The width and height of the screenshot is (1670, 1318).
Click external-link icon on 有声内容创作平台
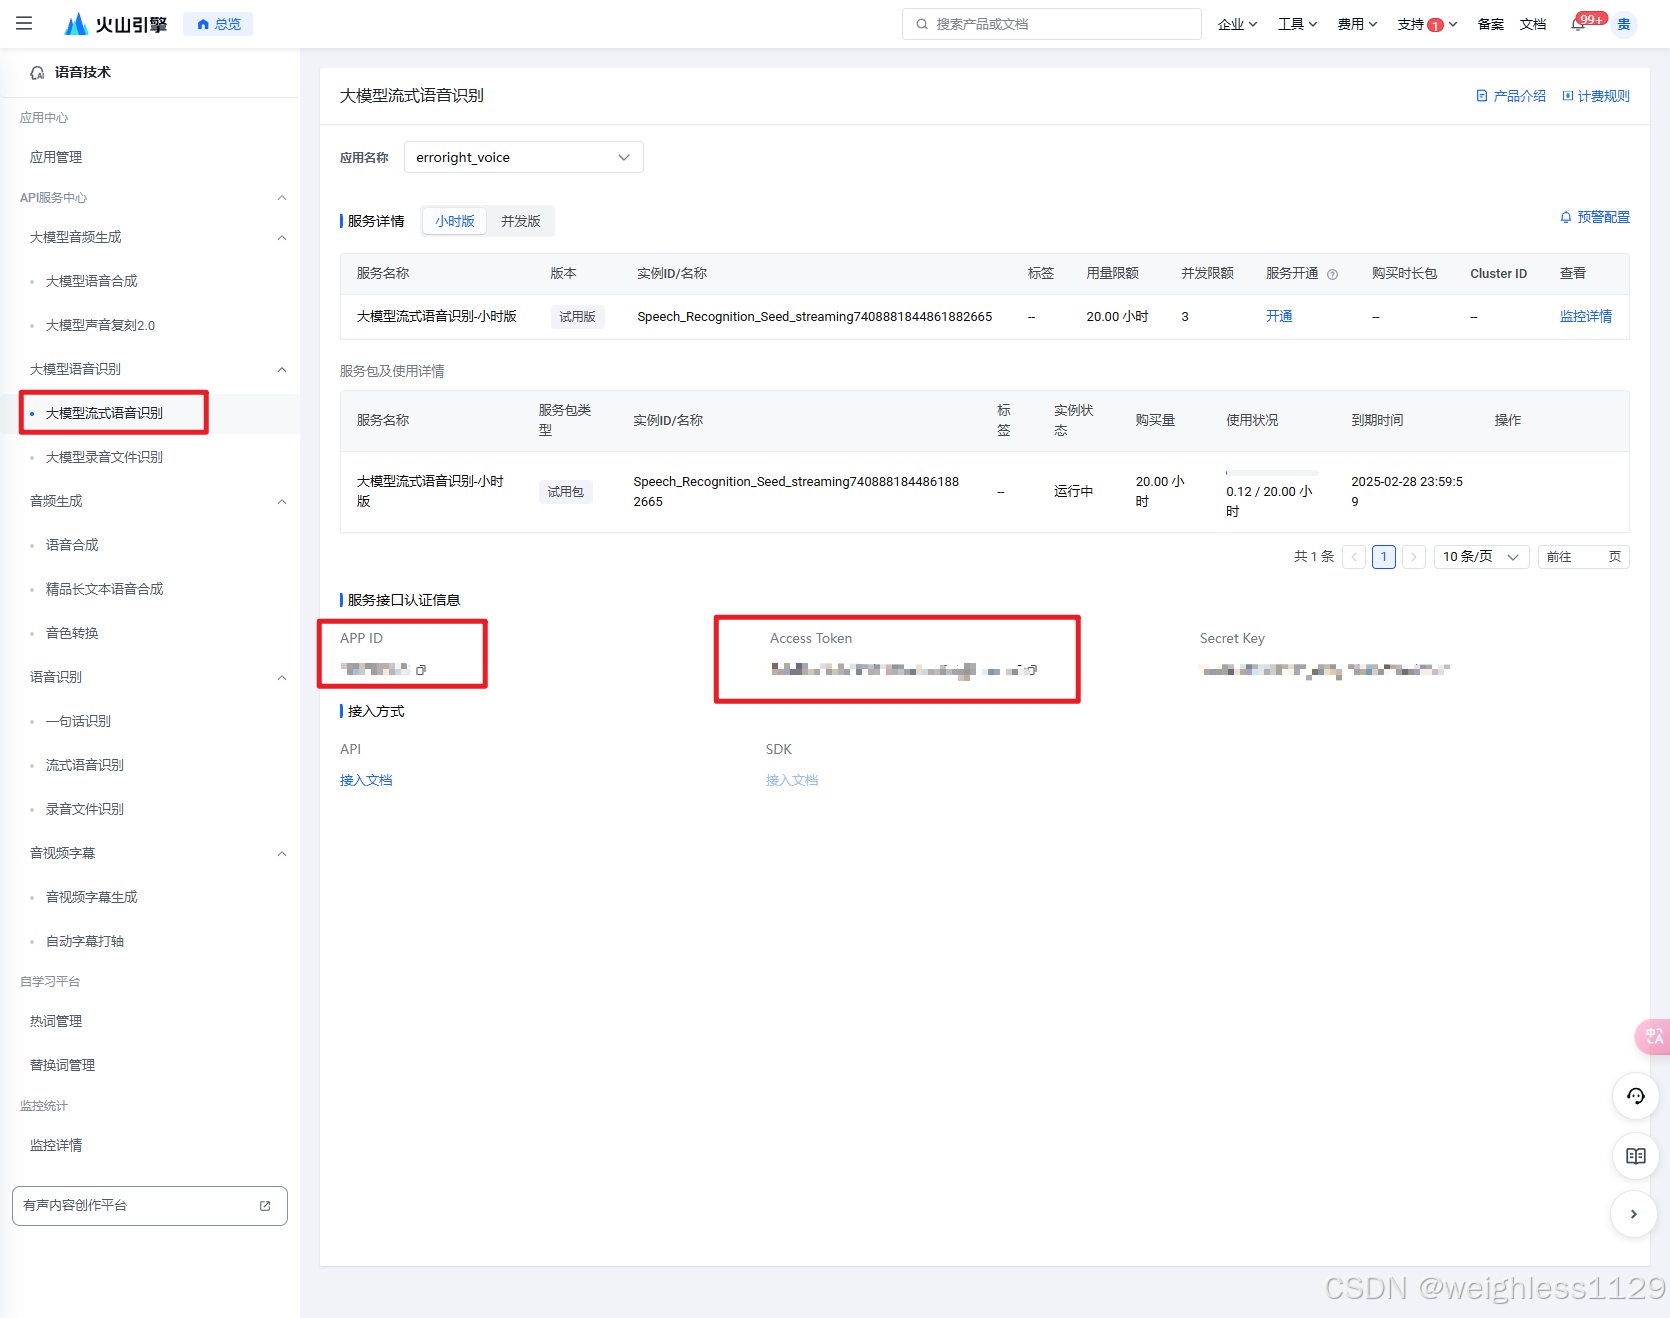[265, 1206]
